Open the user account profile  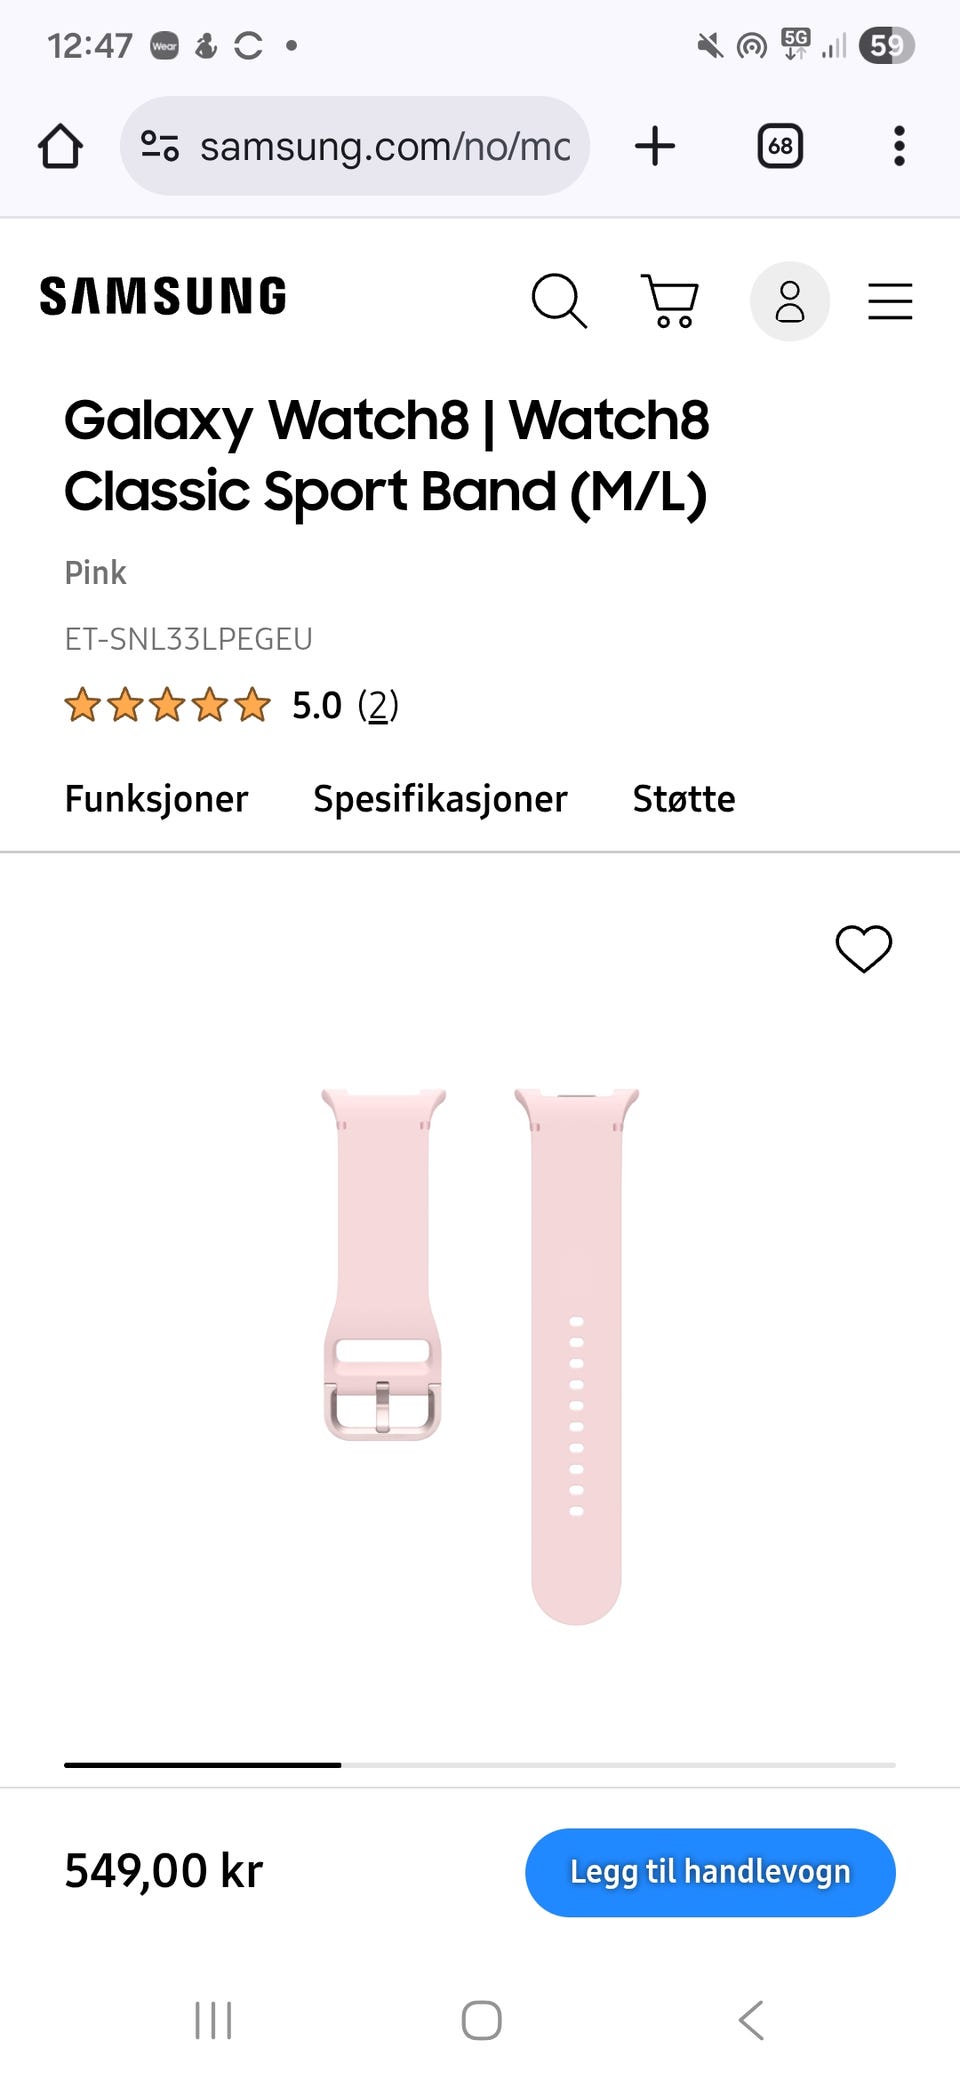[x=790, y=301]
